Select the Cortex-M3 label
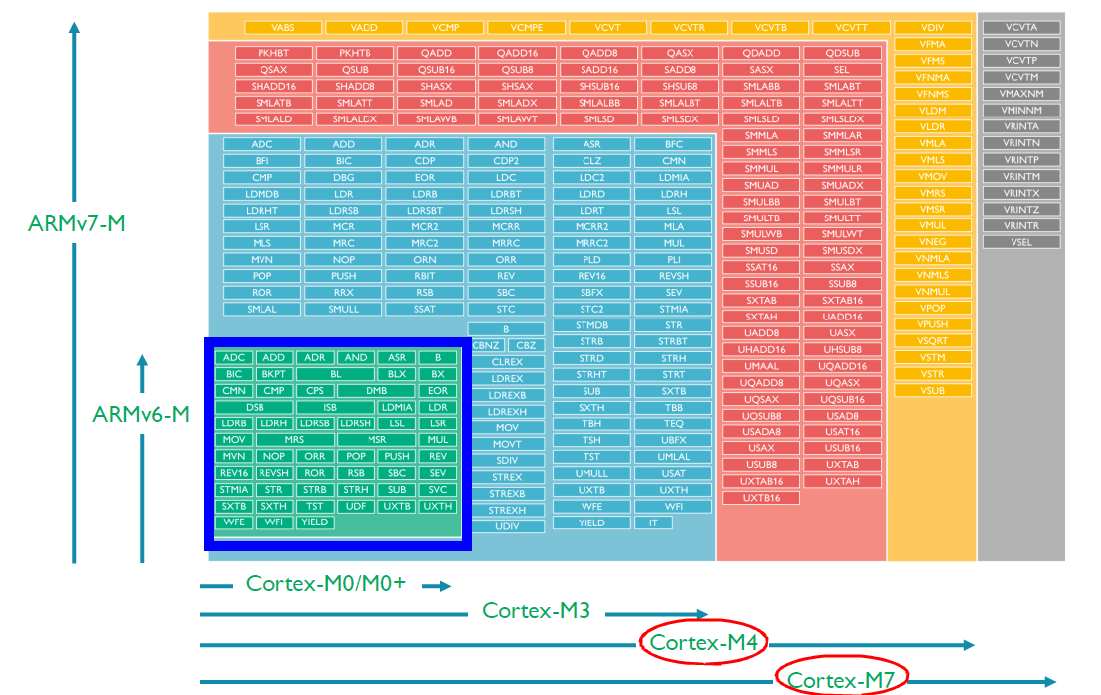1101x695 pixels. point(536,611)
